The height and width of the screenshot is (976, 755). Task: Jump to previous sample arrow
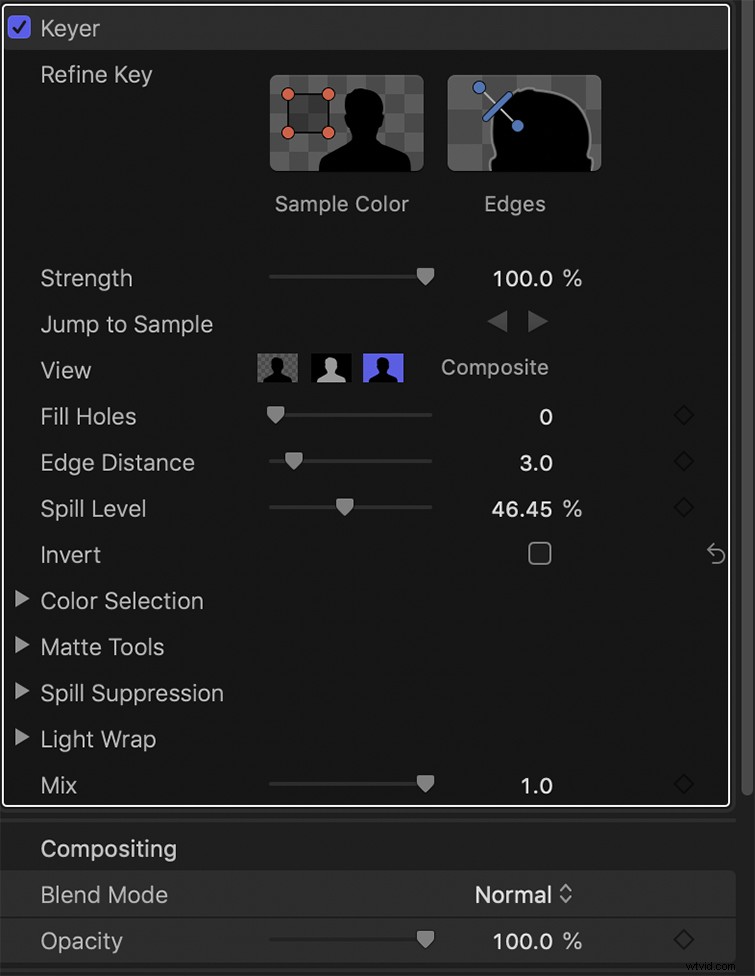pos(497,321)
